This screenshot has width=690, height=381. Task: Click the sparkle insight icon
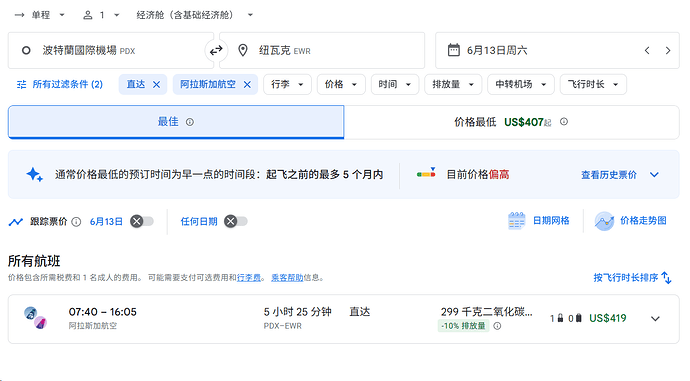coord(34,175)
